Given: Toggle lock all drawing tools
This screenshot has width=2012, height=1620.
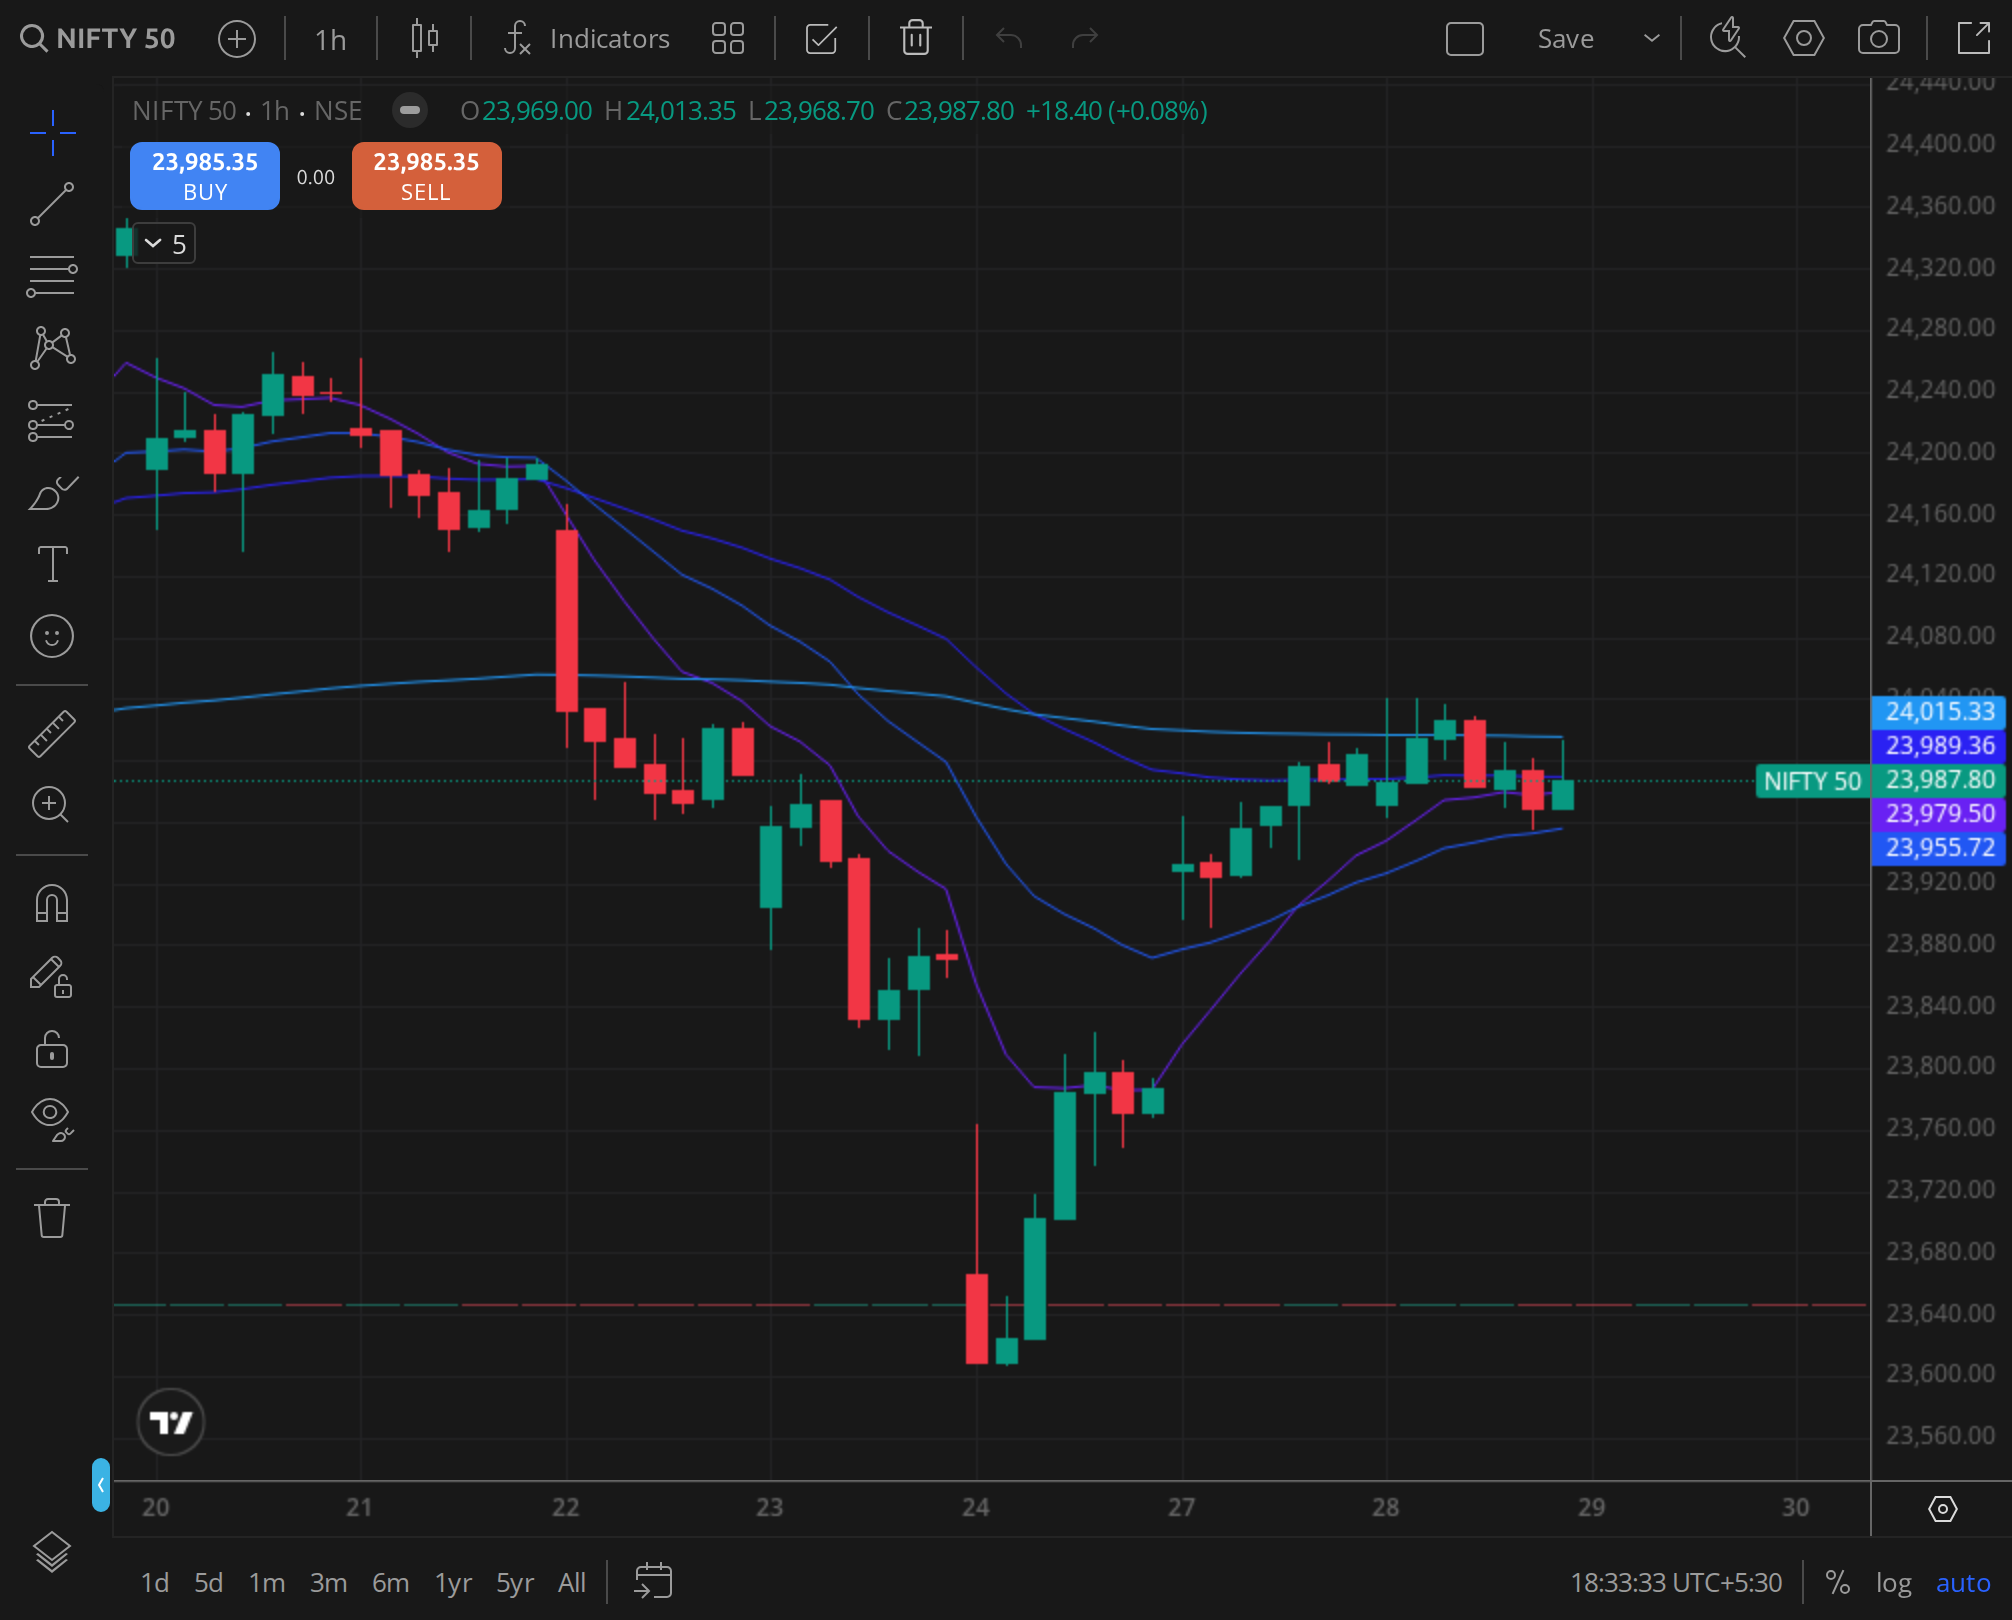Looking at the screenshot, I should (52, 1050).
